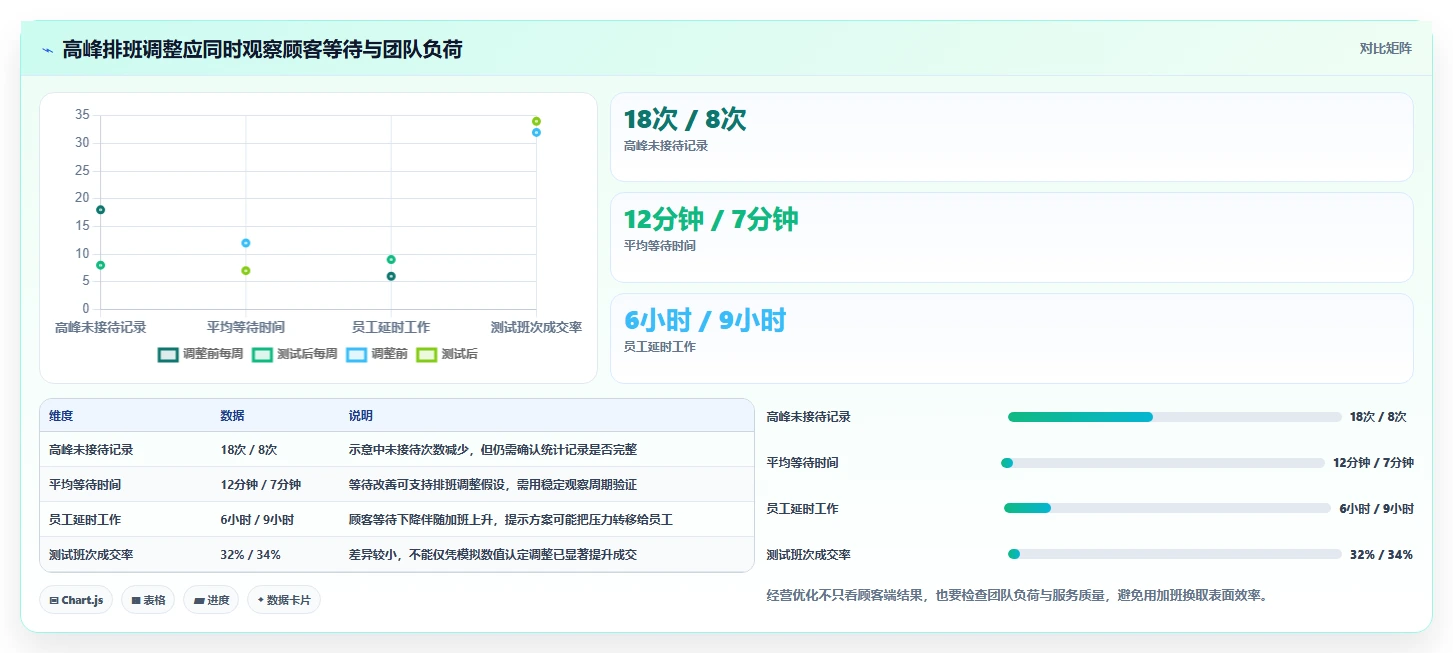
Task: Toggle the 测试后每周 legend swatch
Action: point(262,354)
